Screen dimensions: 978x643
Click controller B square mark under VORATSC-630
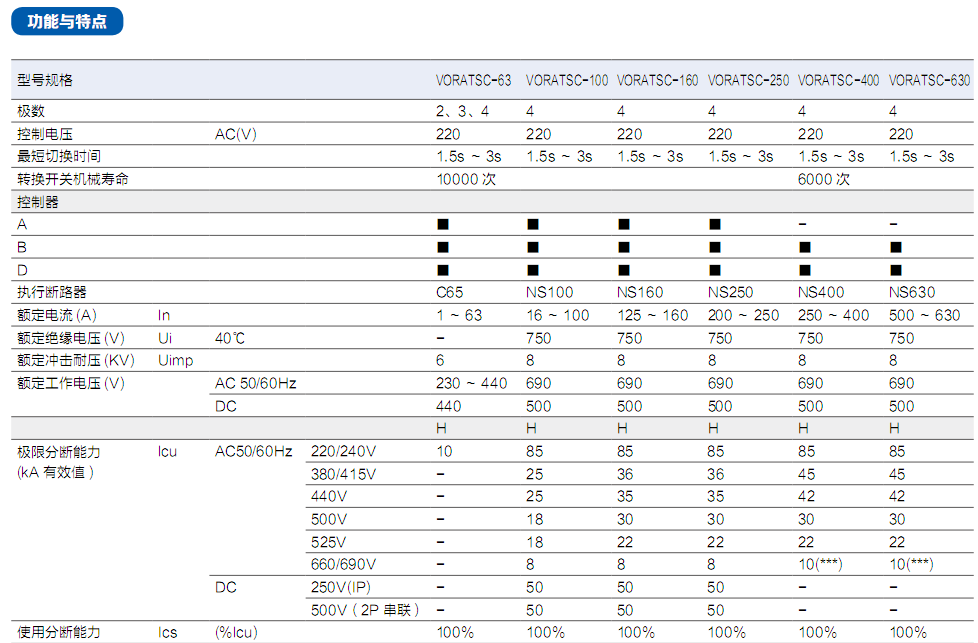[x=896, y=247]
